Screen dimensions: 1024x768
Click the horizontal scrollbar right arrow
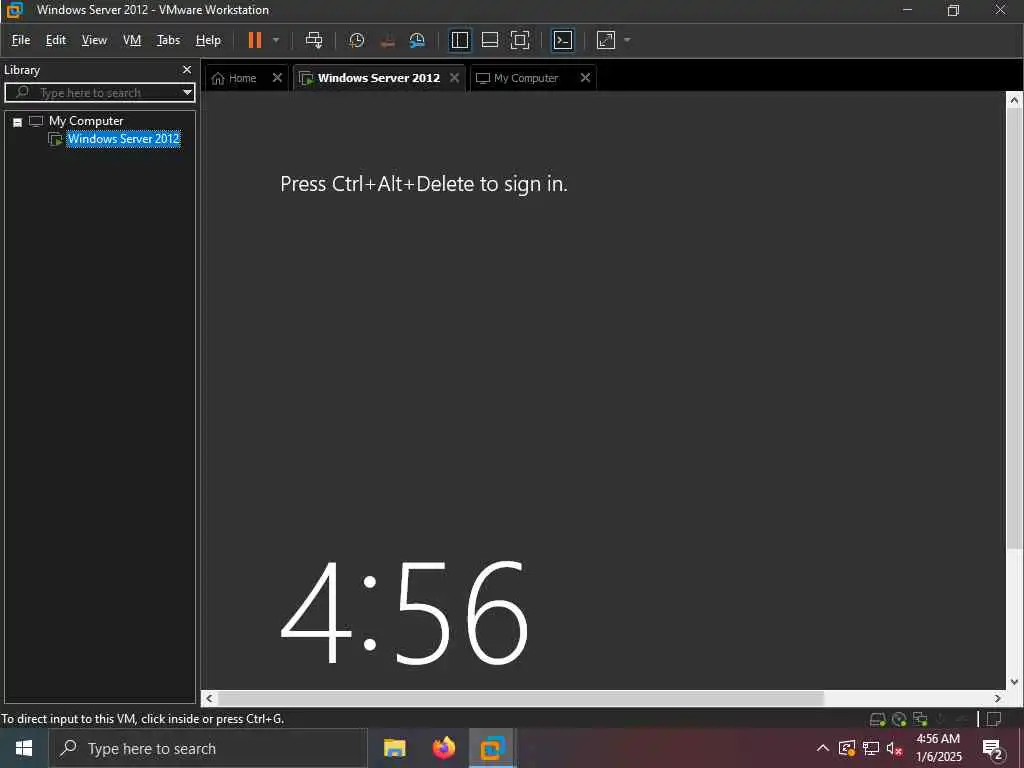click(x=997, y=698)
